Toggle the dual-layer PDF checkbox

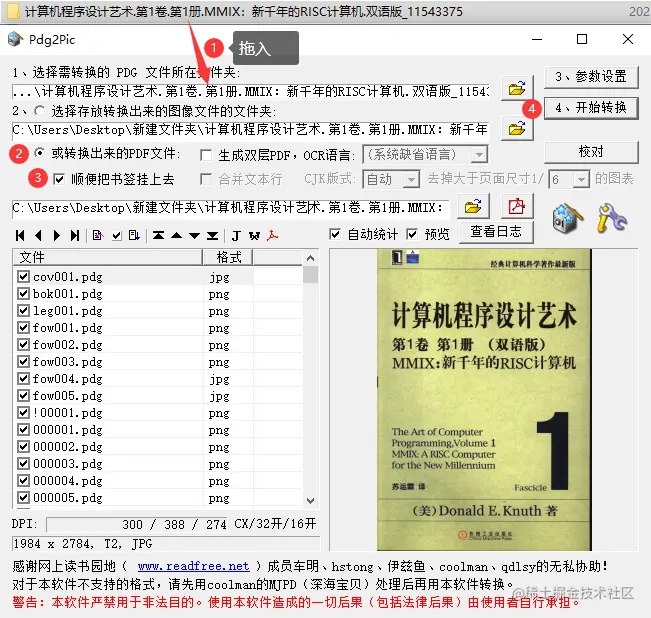tap(206, 155)
